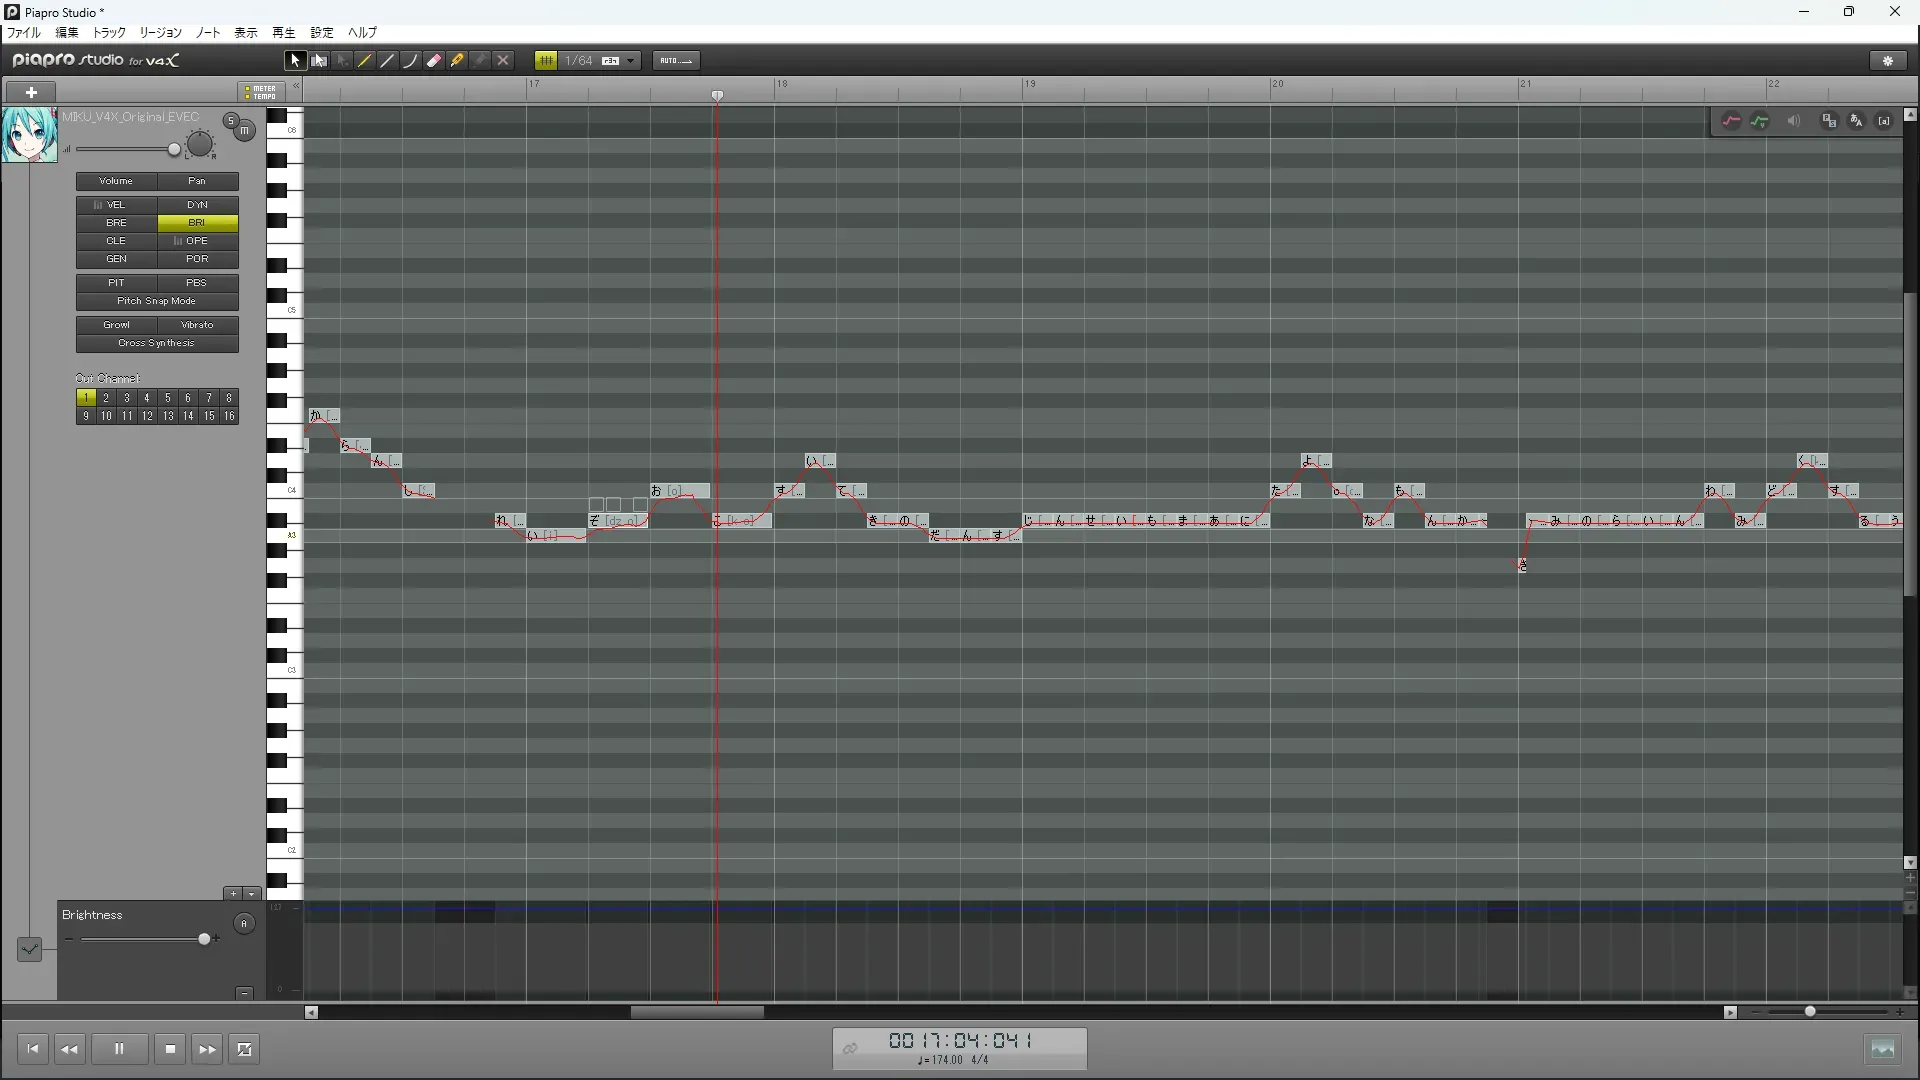Screen dimensions: 1920x1080
Task: Toggle the snap-to-grid button
Action: pyautogui.click(x=546, y=61)
